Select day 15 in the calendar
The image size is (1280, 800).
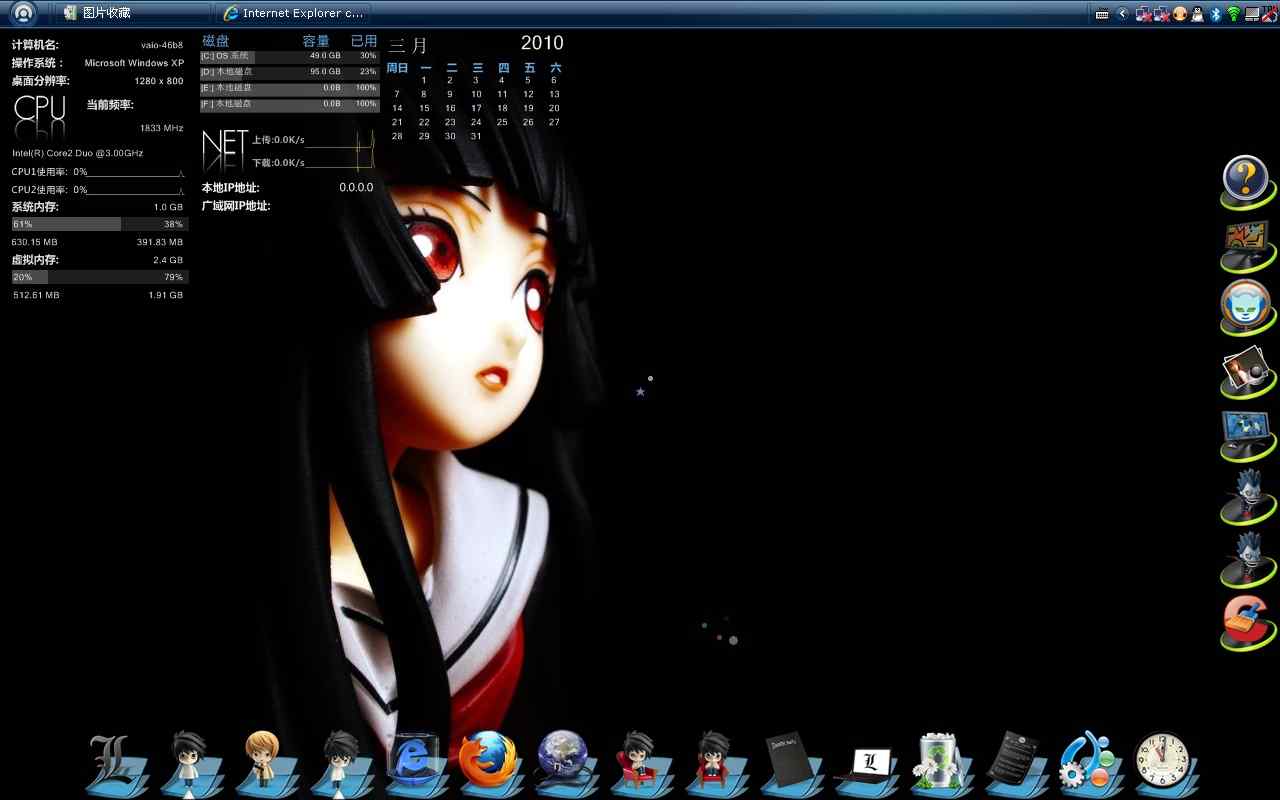(424, 108)
